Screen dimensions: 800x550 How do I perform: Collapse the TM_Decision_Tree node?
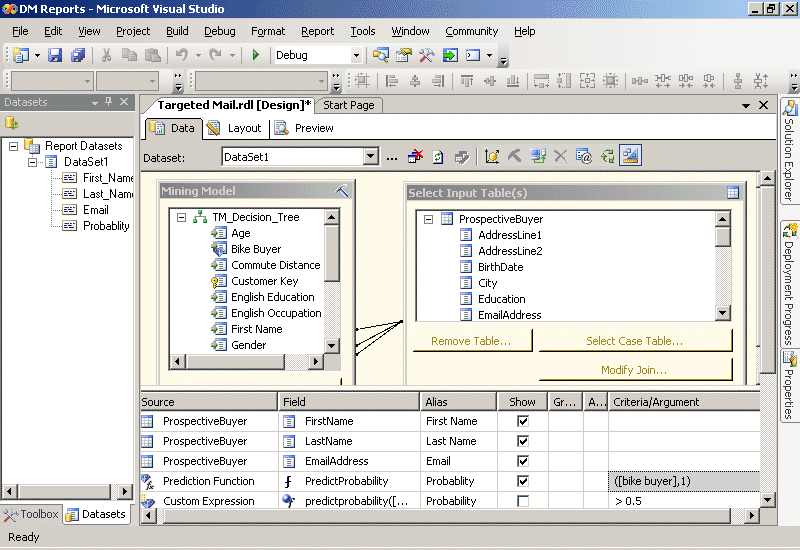click(x=181, y=217)
